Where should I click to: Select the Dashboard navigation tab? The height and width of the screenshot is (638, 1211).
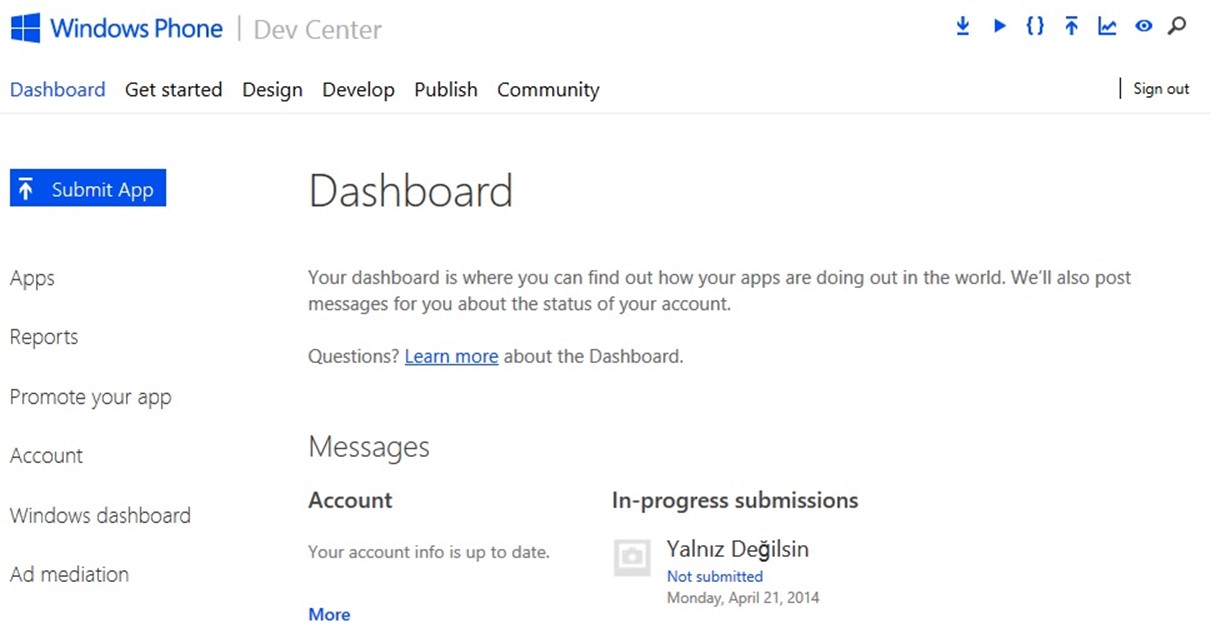(x=57, y=90)
